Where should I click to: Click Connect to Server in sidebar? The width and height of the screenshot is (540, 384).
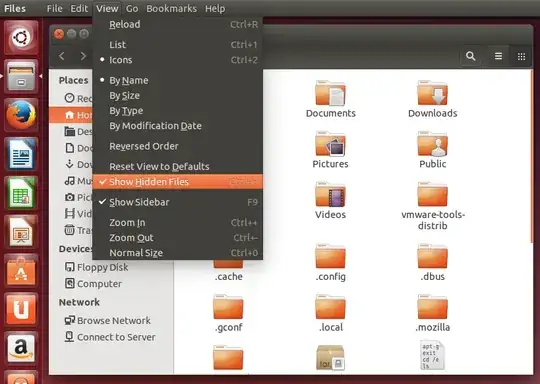click(x=110, y=337)
